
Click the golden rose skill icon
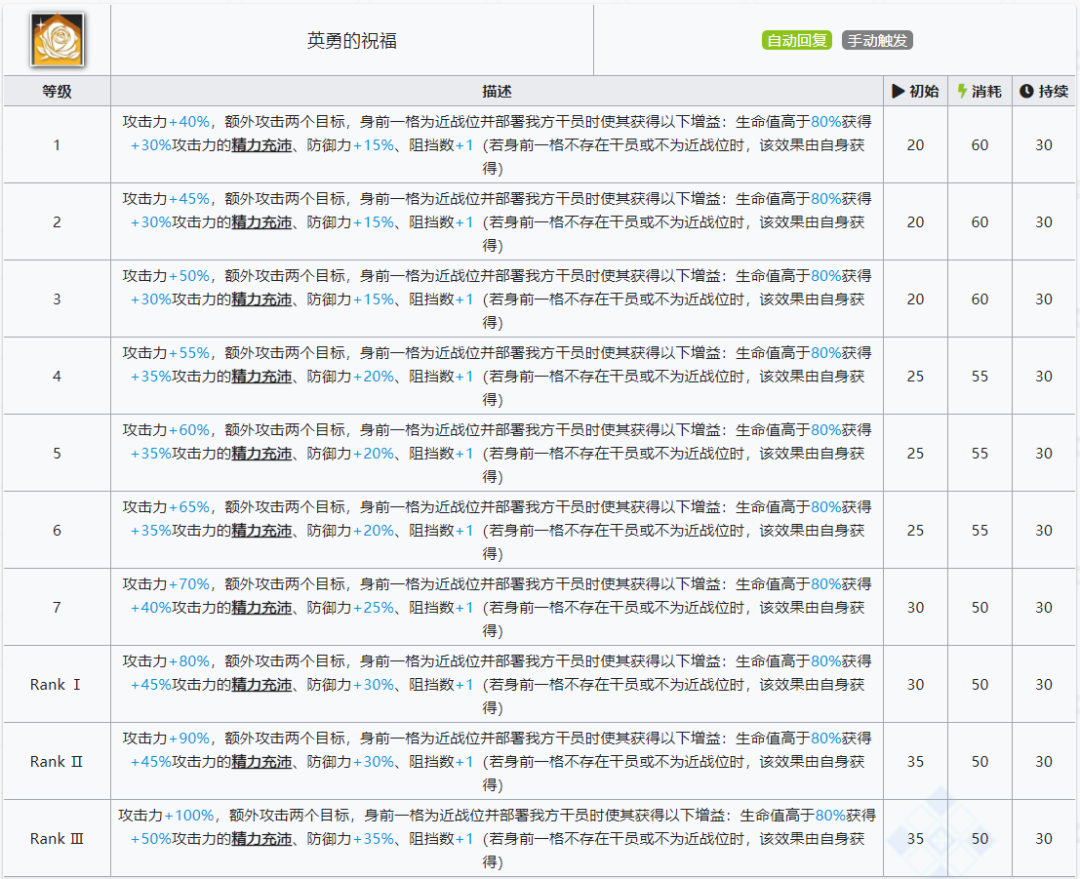[57, 41]
